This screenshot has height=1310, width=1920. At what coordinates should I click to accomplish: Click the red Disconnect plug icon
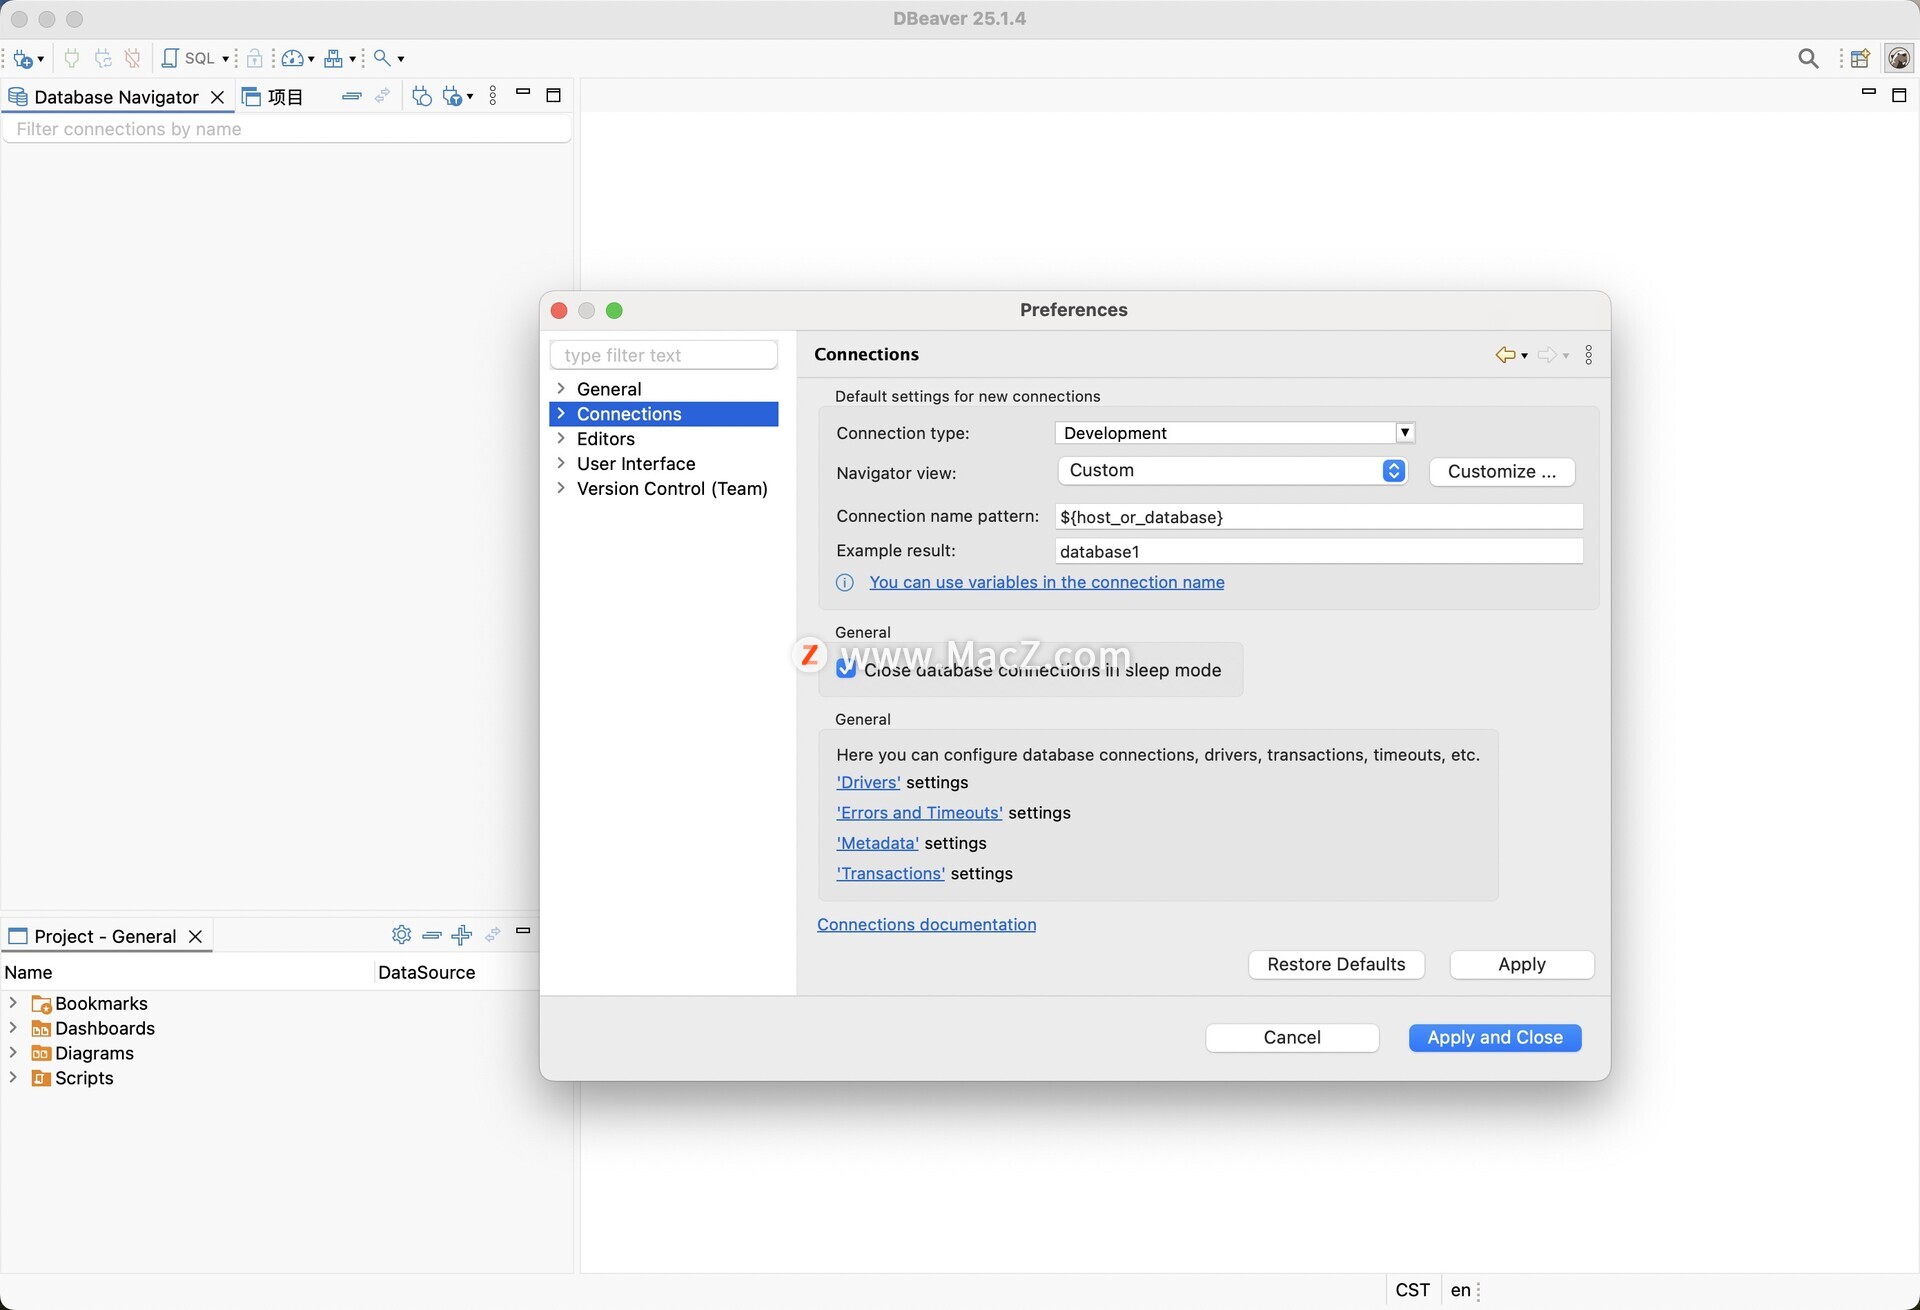pyautogui.click(x=132, y=58)
